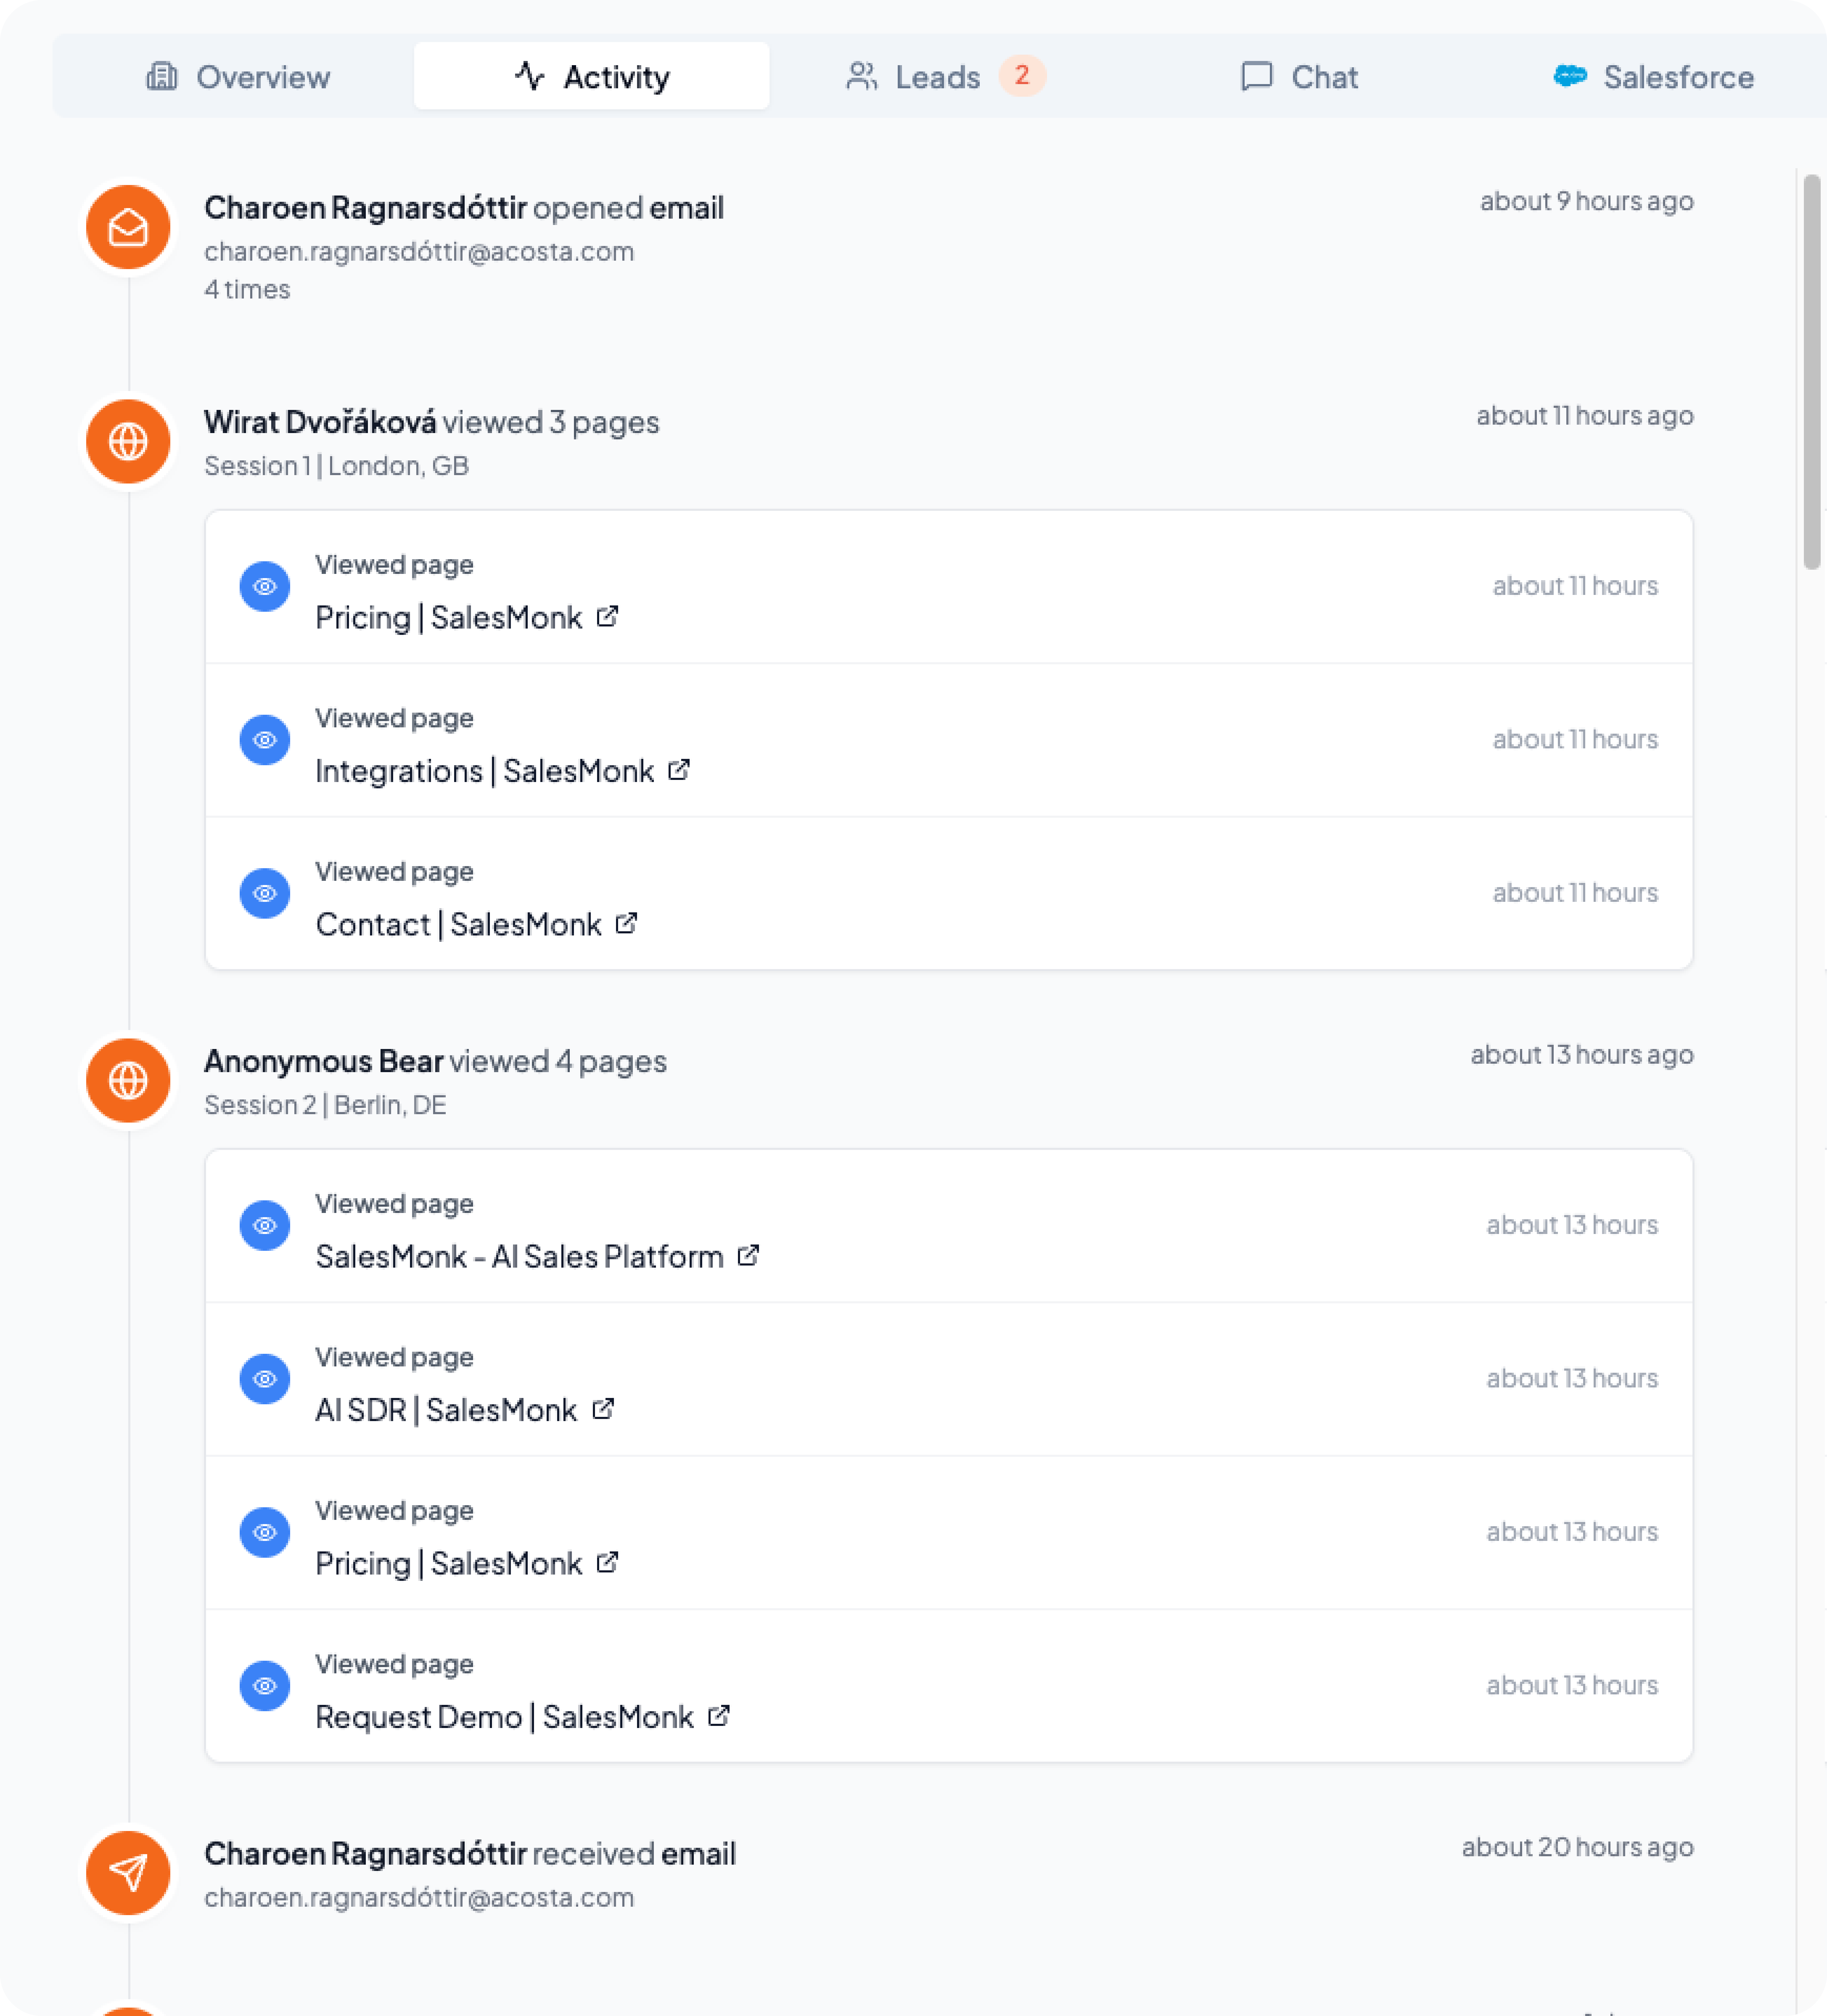Click eye icon on SalesMonk - AI Sales Platform row

point(265,1225)
